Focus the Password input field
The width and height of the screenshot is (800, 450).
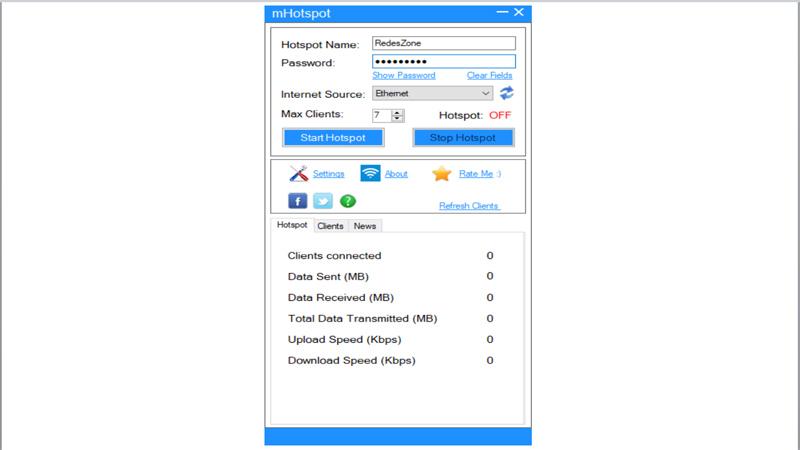pyautogui.click(x=444, y=62)
